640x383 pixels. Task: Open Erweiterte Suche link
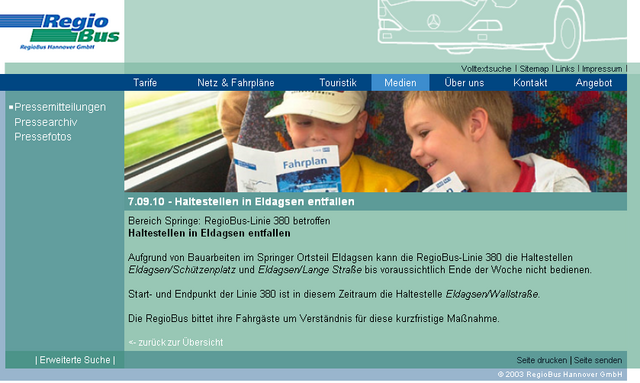tap(75, 360)
